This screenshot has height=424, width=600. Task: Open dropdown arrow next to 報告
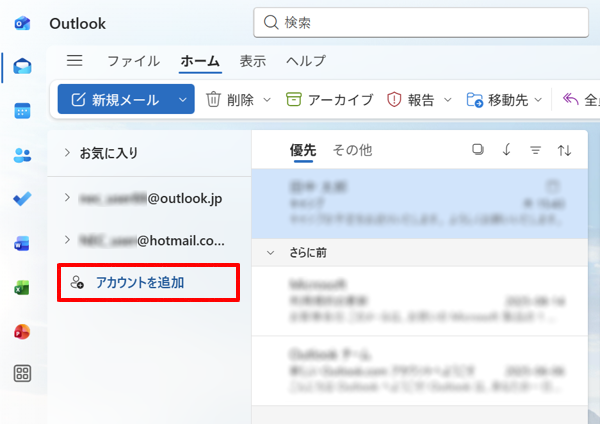[447, 100]
